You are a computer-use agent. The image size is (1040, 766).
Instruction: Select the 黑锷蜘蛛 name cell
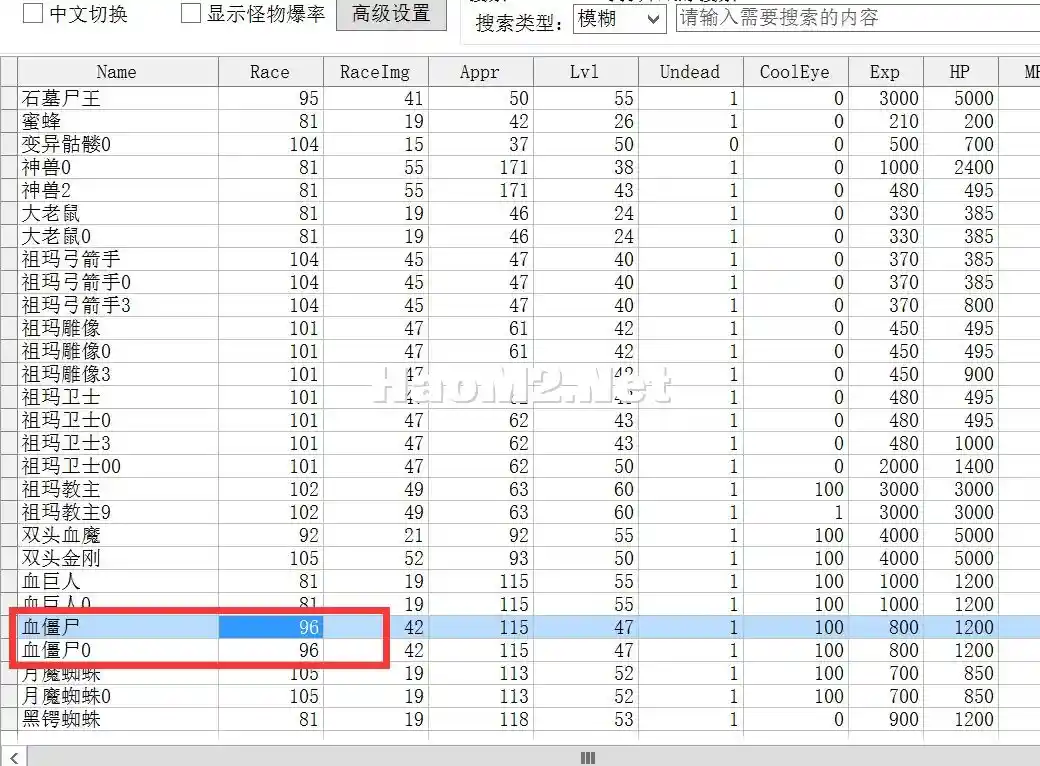pos(117,719)
